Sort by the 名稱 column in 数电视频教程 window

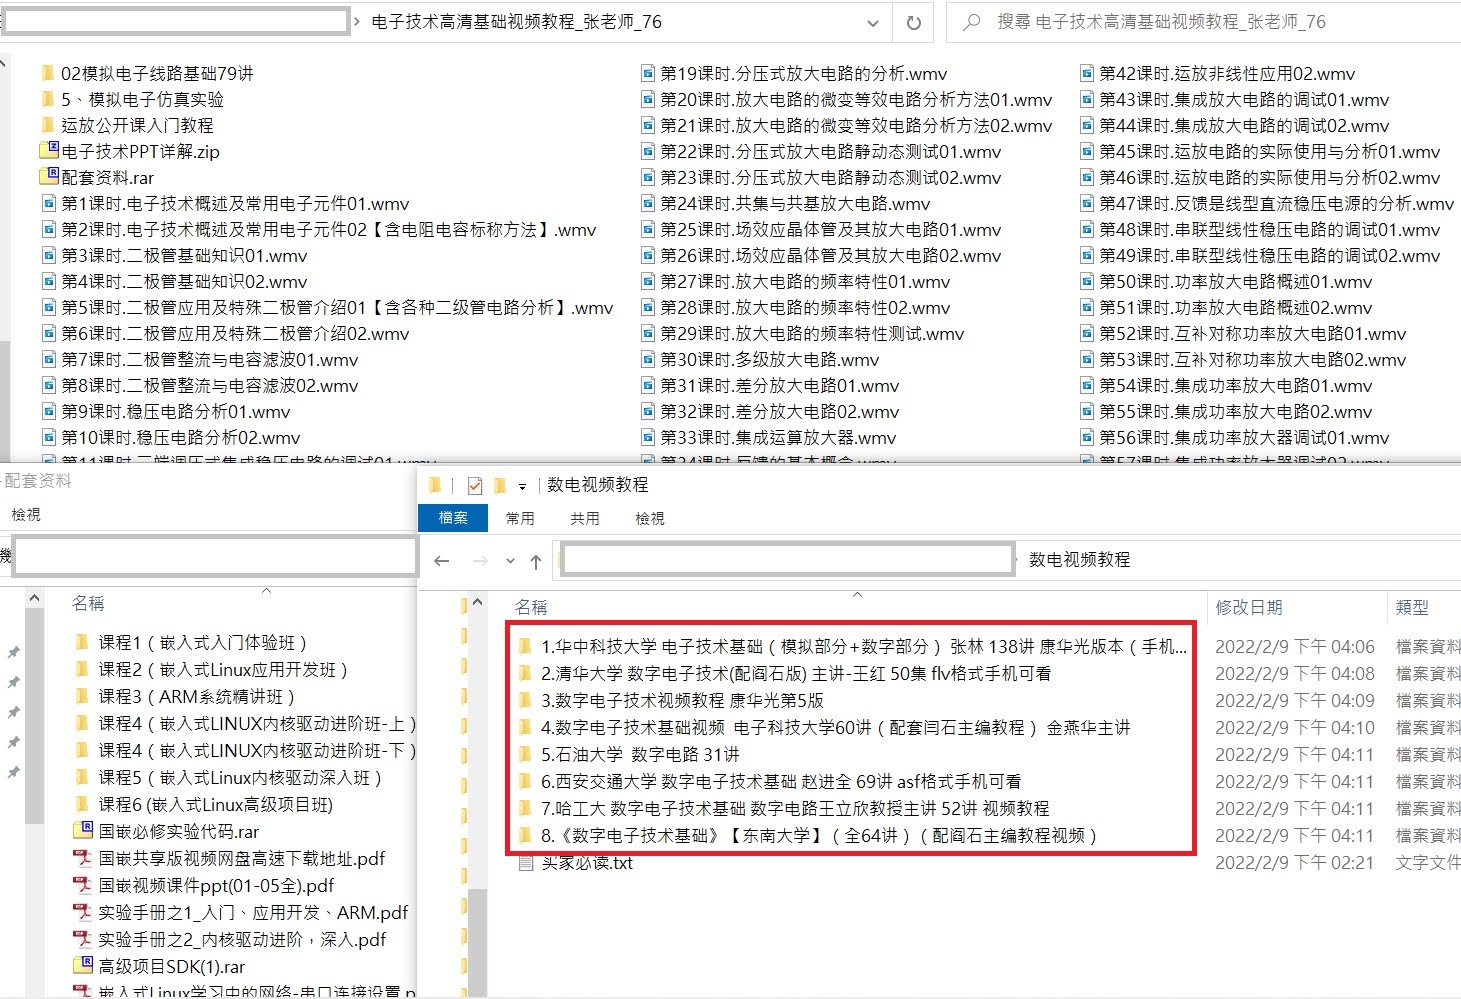(x=531, y=607)
